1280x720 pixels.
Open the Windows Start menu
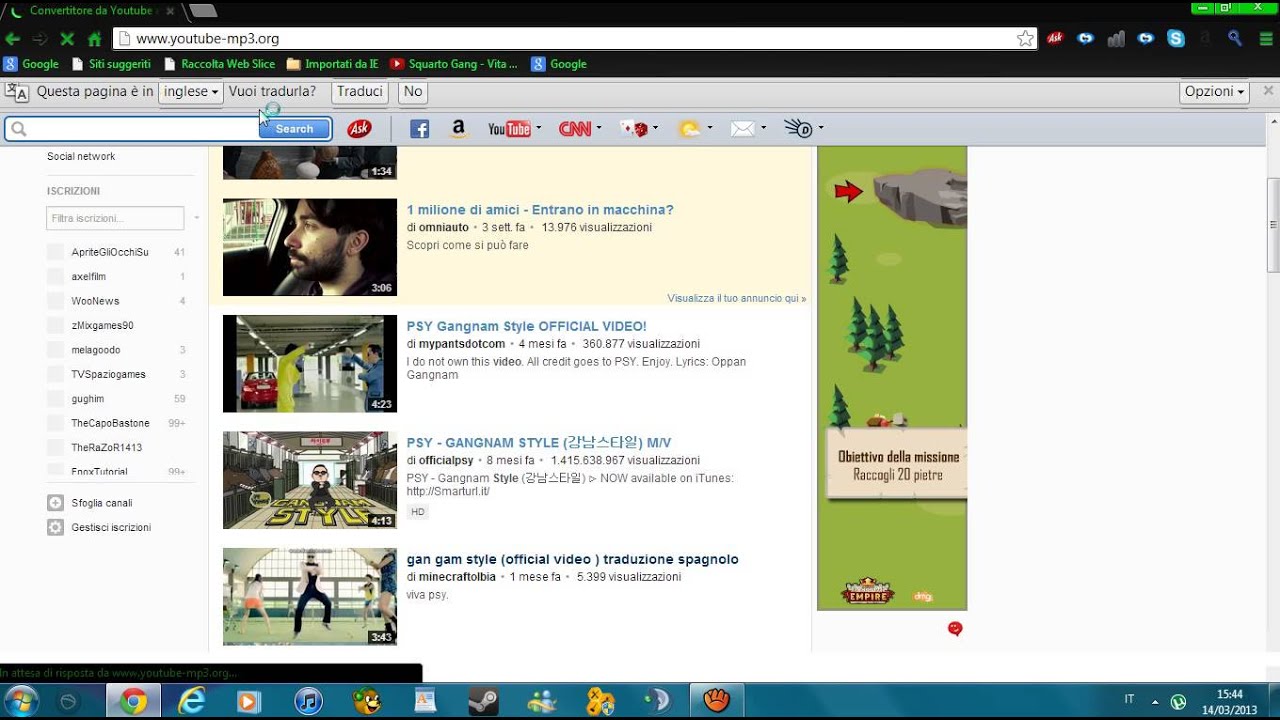pyautogui.click(x=20, y=701)
